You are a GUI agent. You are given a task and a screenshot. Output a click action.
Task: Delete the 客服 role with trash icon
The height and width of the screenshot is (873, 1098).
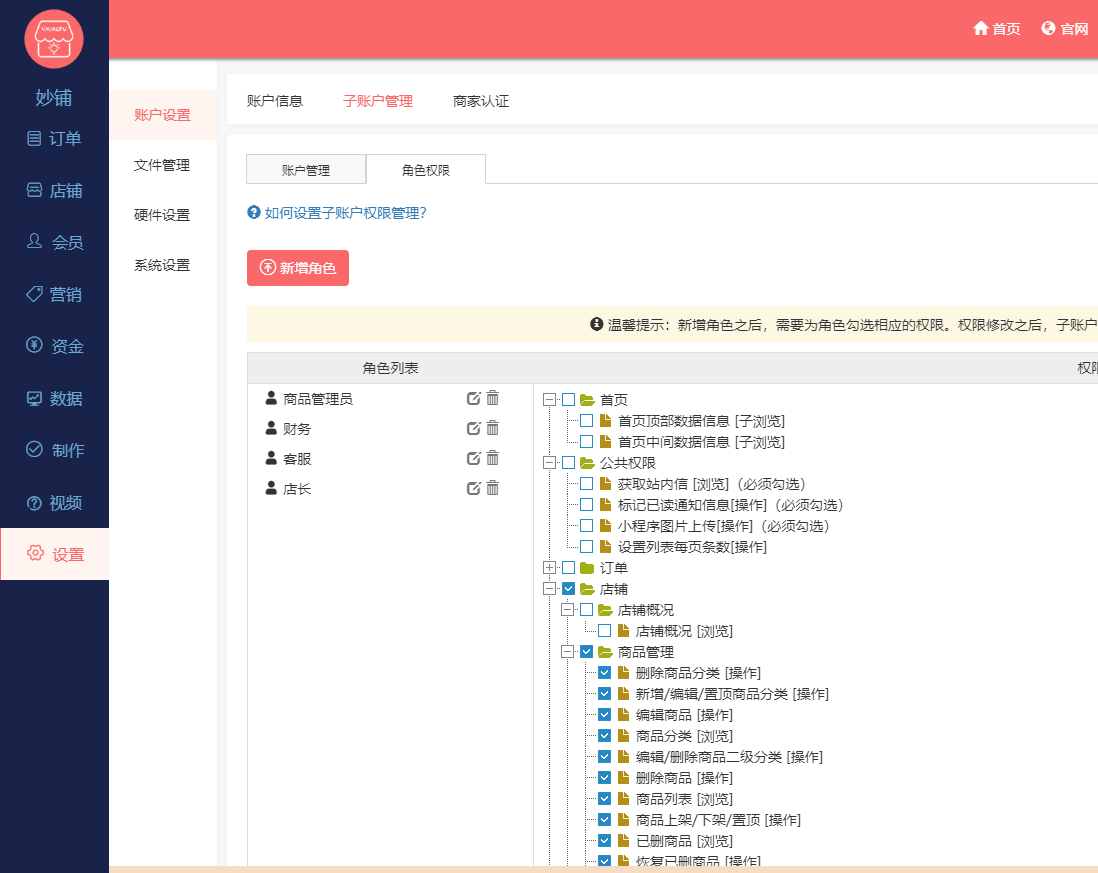pyautogui.click(x=493, y=458)
